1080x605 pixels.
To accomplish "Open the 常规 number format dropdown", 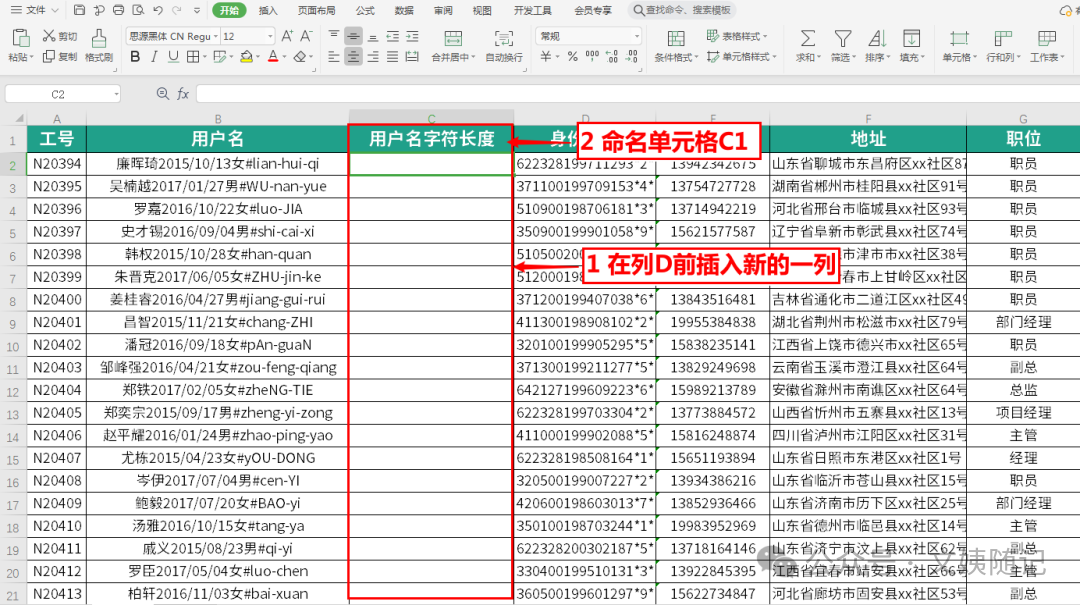I will point(636,36).
